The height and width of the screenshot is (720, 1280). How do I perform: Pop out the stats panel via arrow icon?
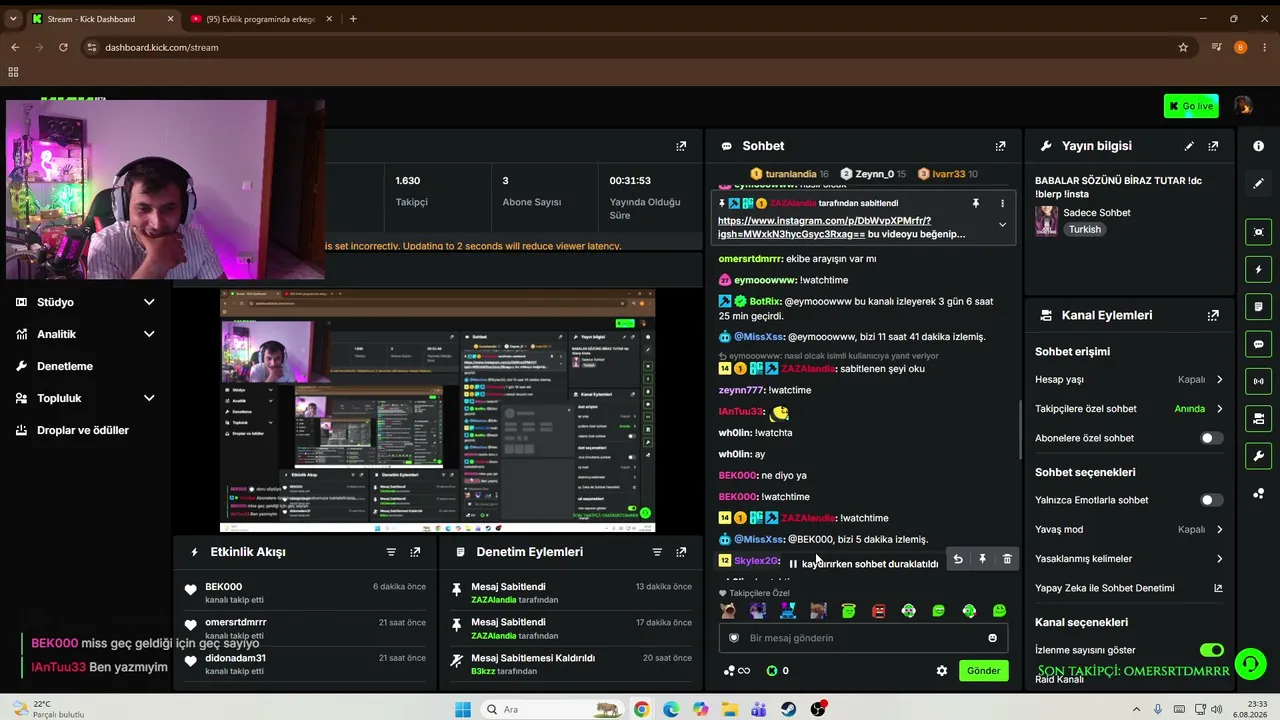click(x=681, y=146)
